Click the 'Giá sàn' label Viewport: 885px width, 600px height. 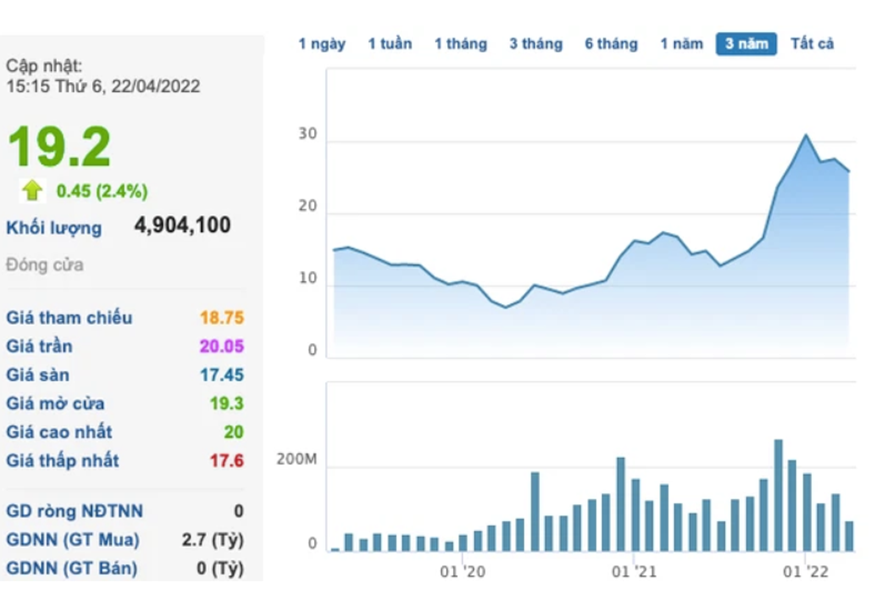(x=37, y=375)
